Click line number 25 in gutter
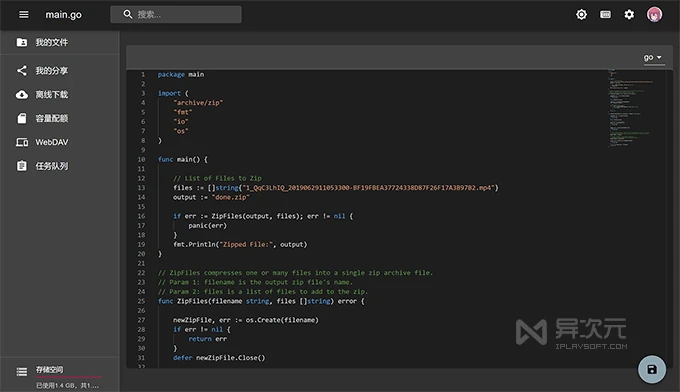The height and width of the screenshot is (392, 680). (x=141, y=301)
